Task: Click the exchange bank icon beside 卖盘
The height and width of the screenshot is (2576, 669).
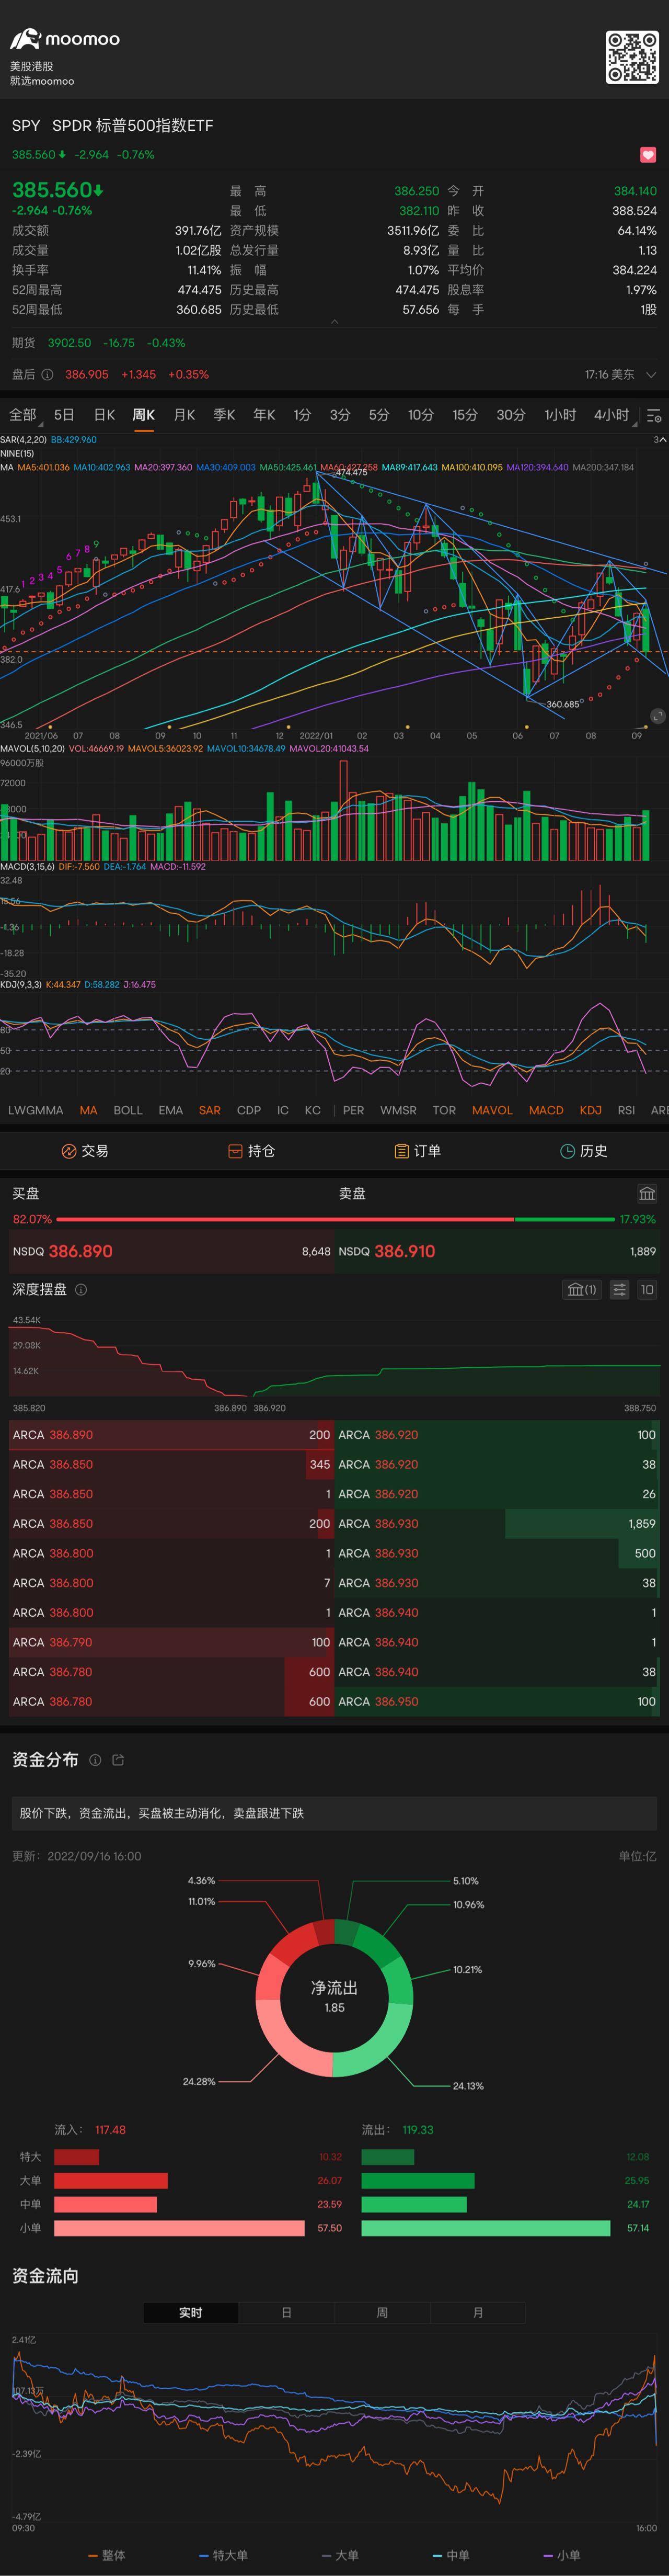Action: tap(647, 1193)
